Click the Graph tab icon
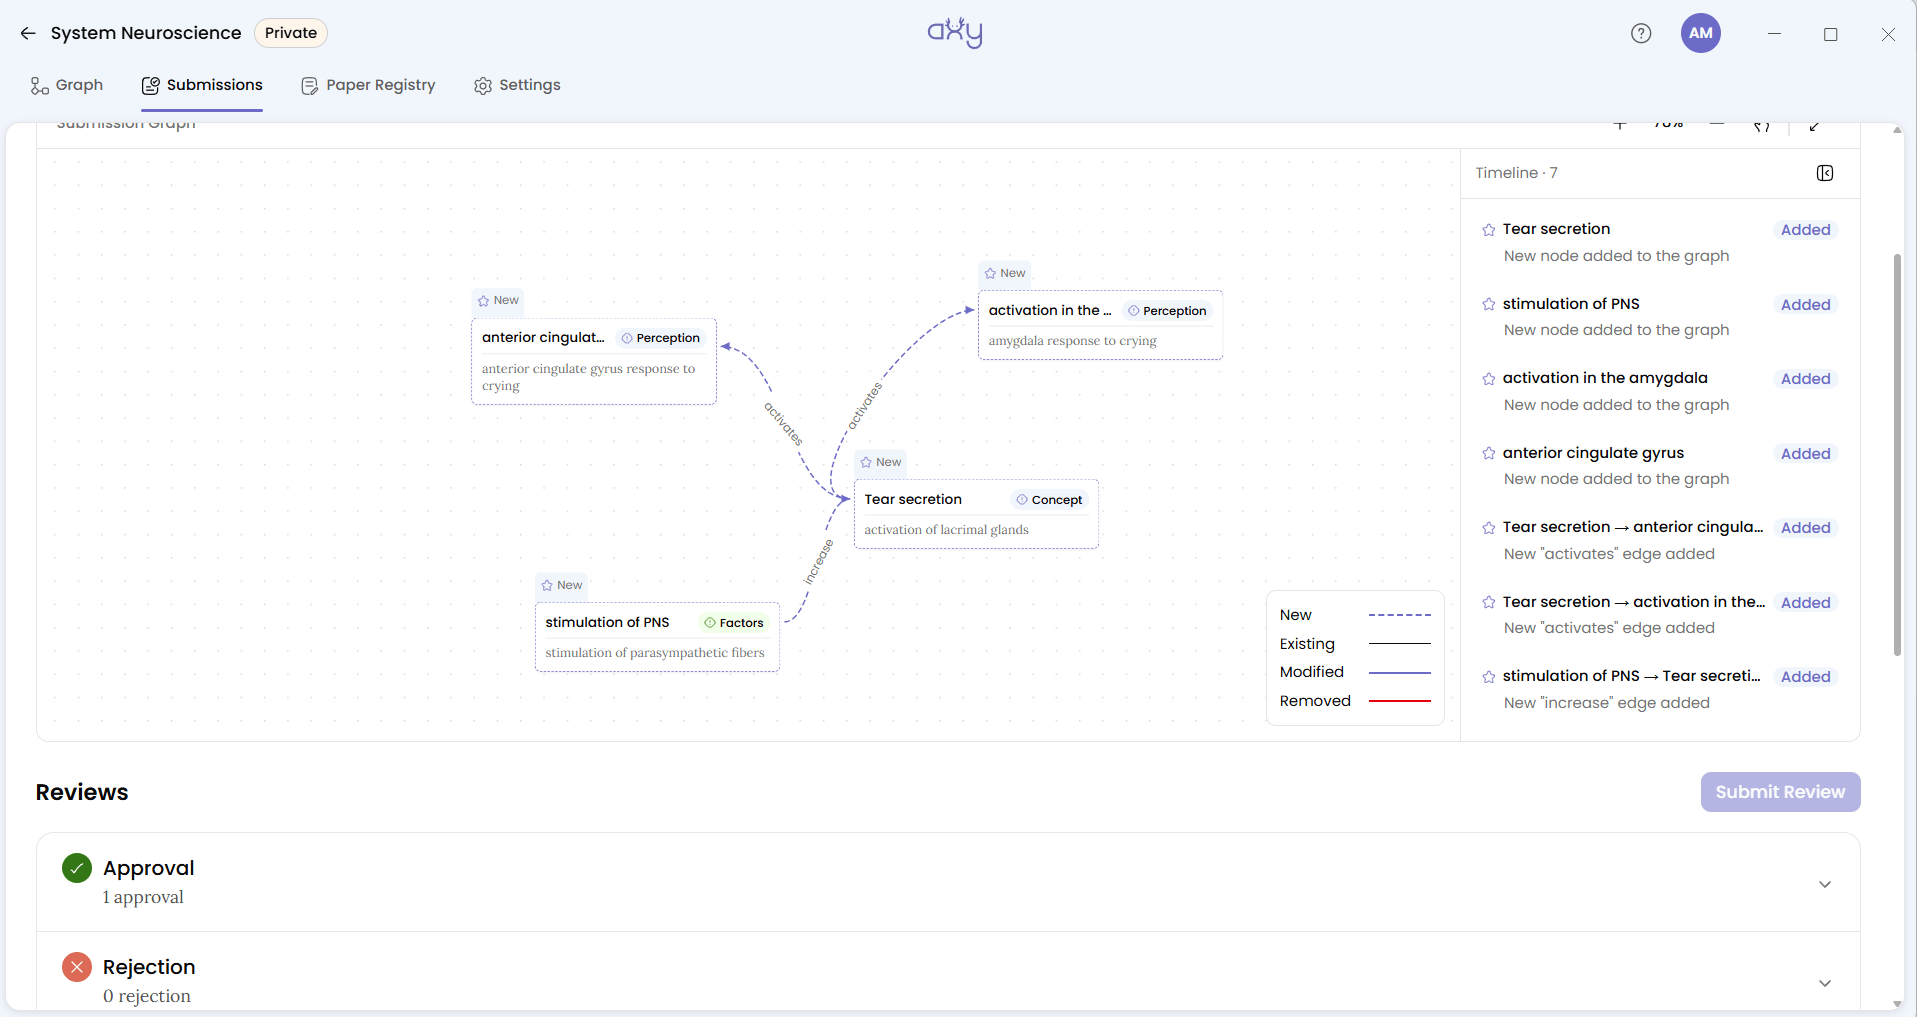Screen dimensions: 1917x1017 tap(39, 85)
